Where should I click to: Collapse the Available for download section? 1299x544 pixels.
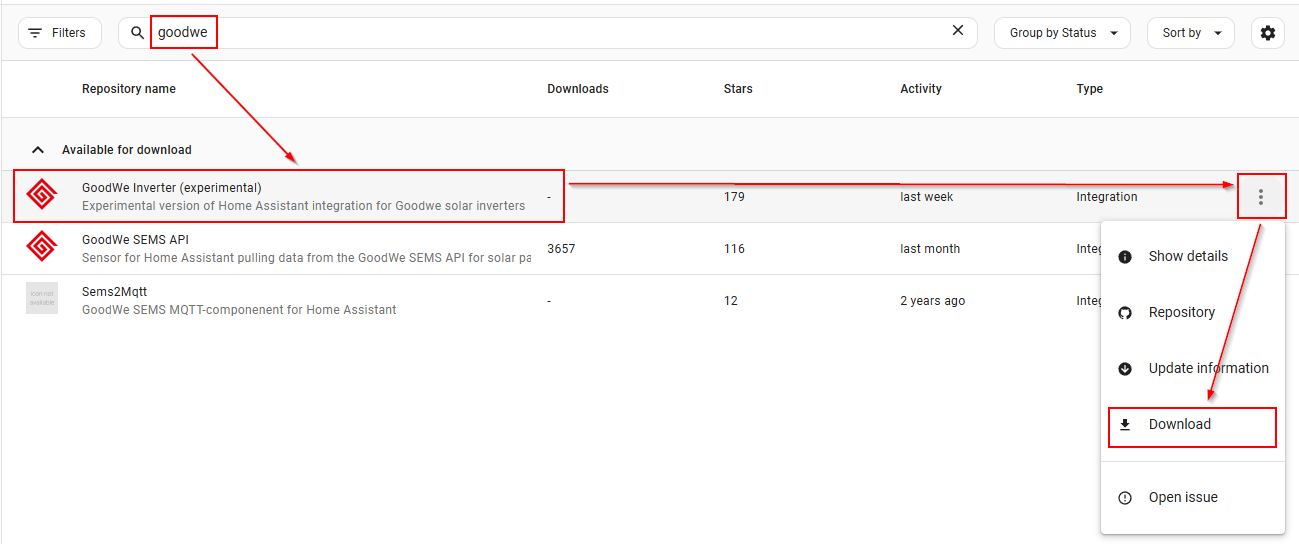pyautogui.click(x=38, y=150)
